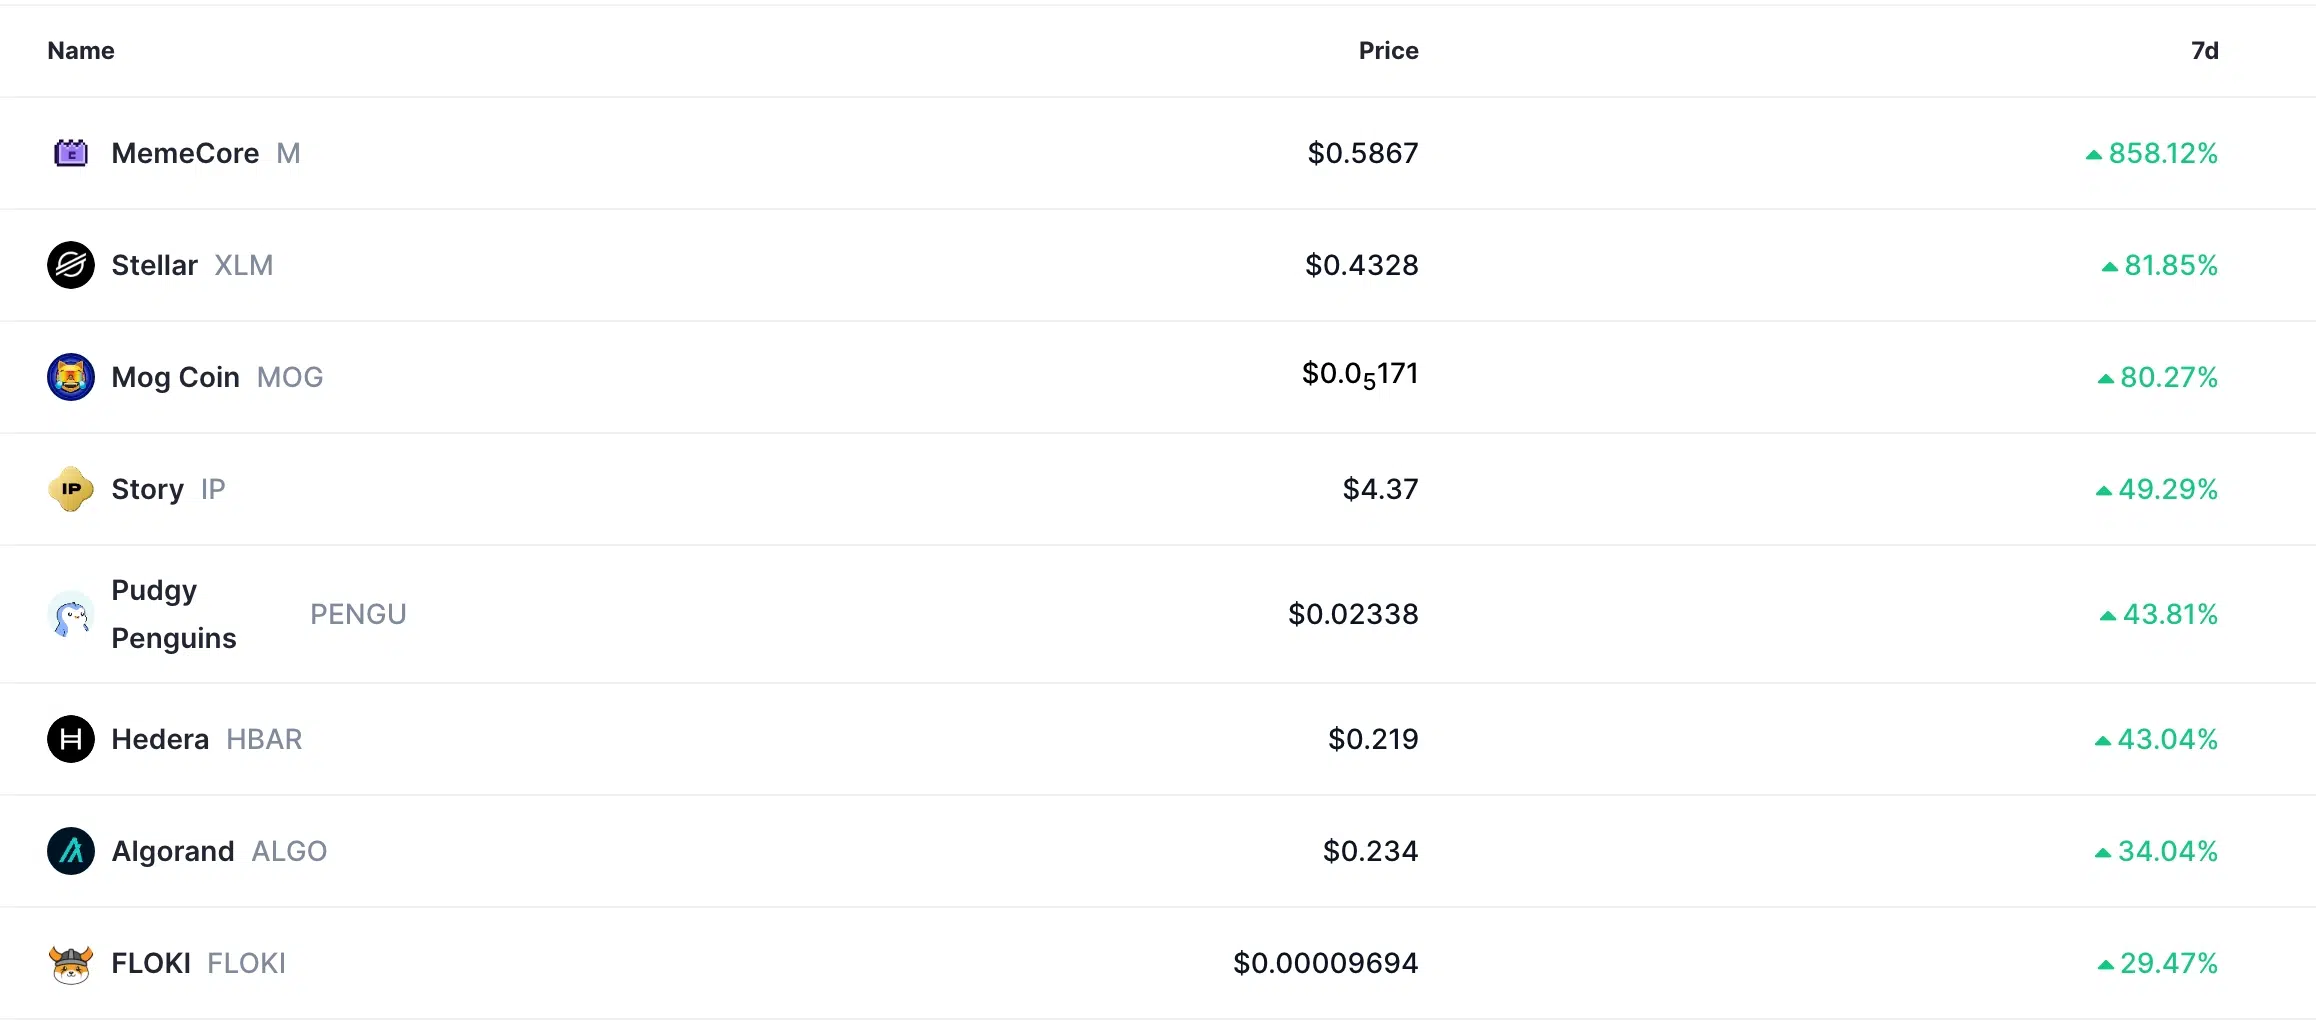2316x1022 pixels.
Task: Sort by the 7d column header
Action: 2204,51
